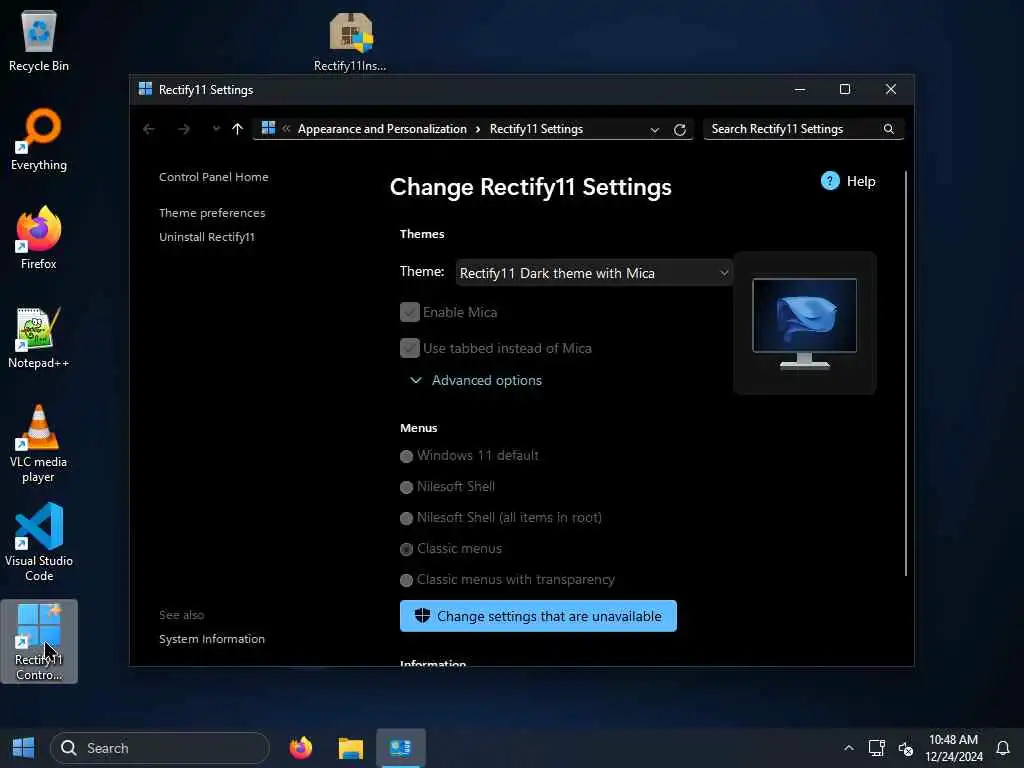Click the address bar double chevron

click(286, 128)
